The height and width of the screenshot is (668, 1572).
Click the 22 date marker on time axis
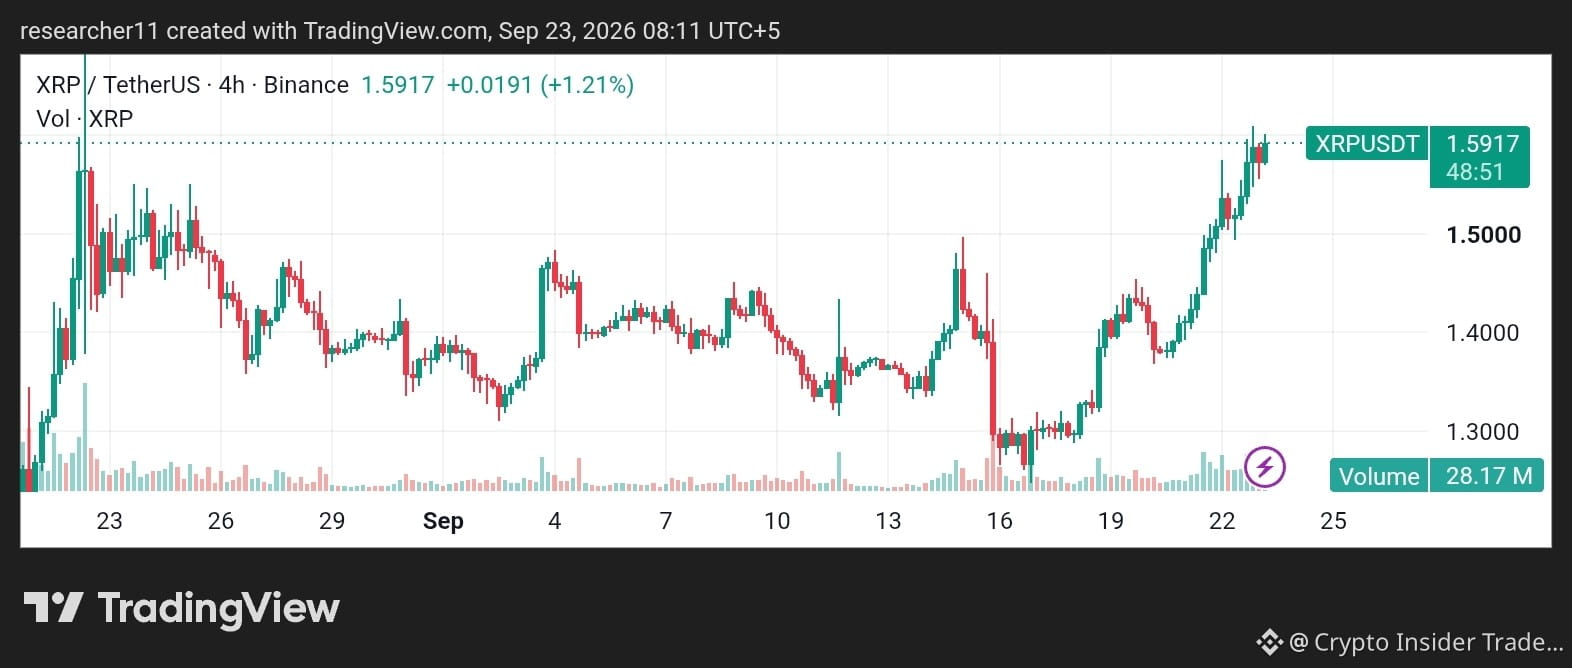[1222, 521]
